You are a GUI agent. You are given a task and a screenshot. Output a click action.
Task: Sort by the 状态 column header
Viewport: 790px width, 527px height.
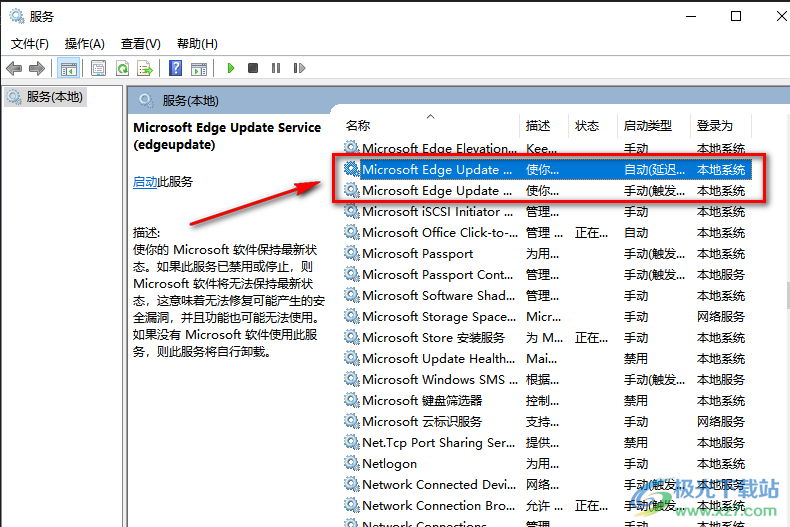587,125
